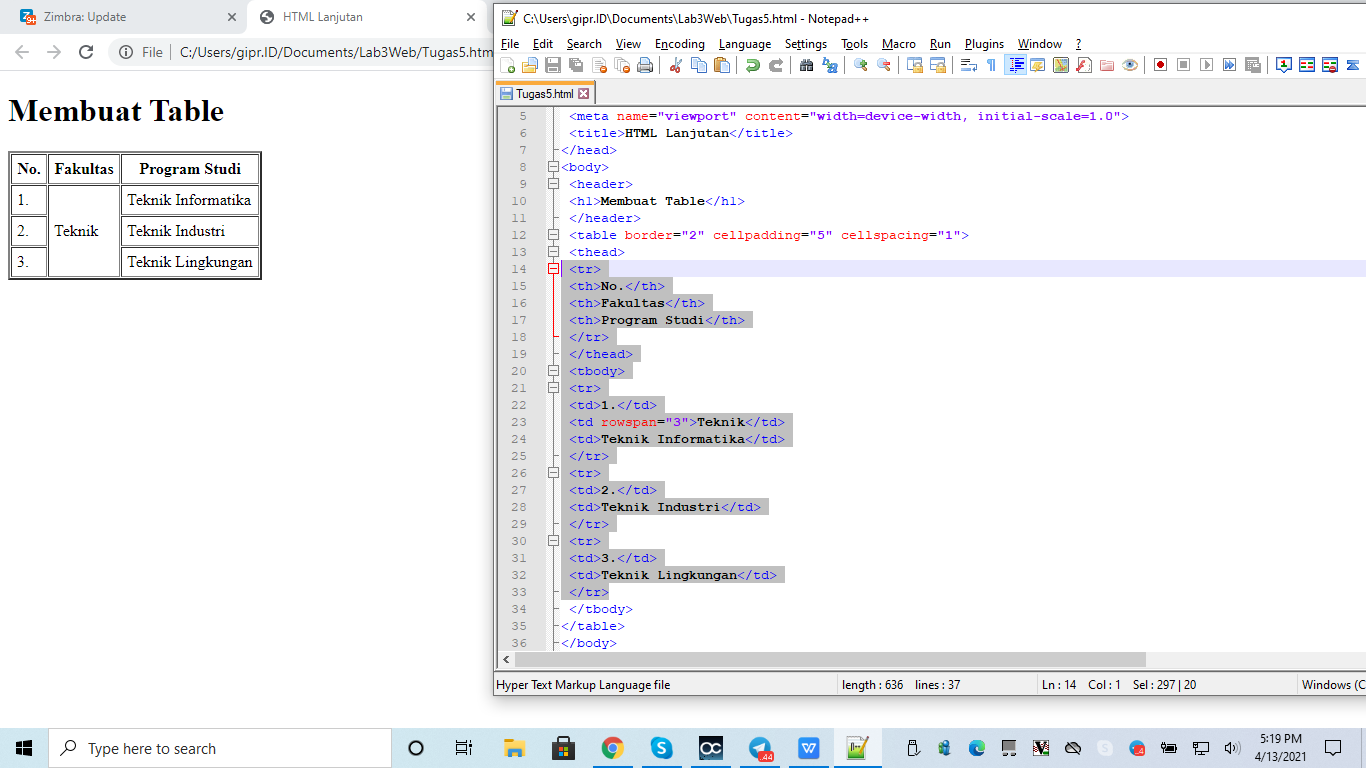Viewport: 1366px width, 768px height.
Task: Collapse the table fold marker on line 12
Action: pos(553,235)
